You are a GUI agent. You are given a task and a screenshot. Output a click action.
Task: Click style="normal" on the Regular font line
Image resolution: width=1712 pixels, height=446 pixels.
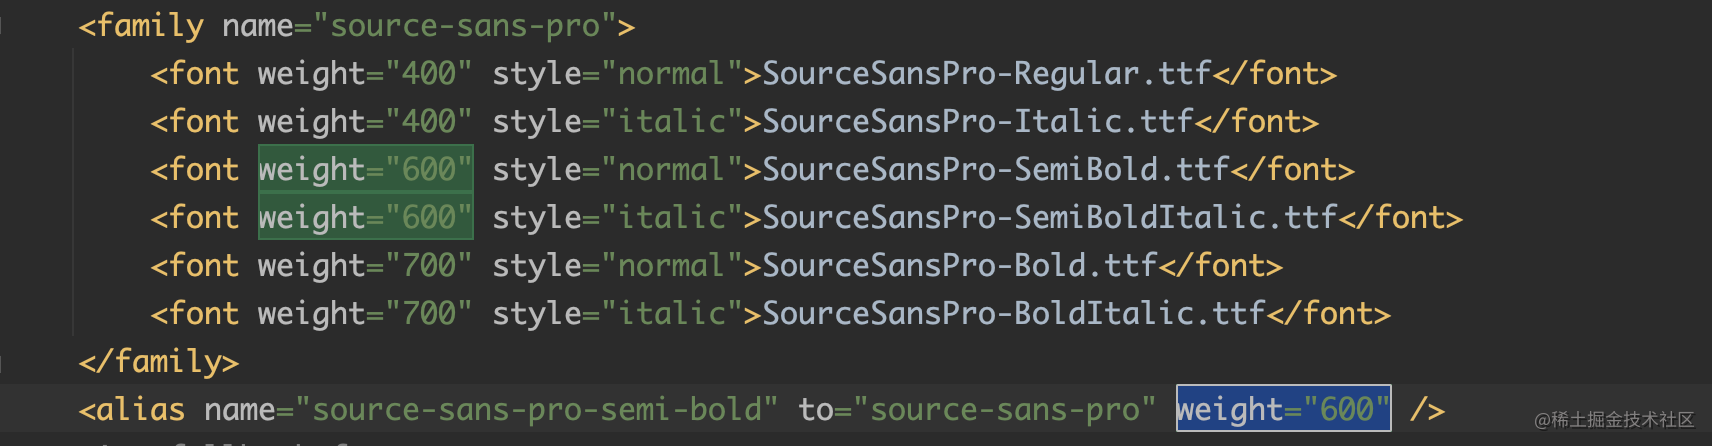click(x=617, y=74)
